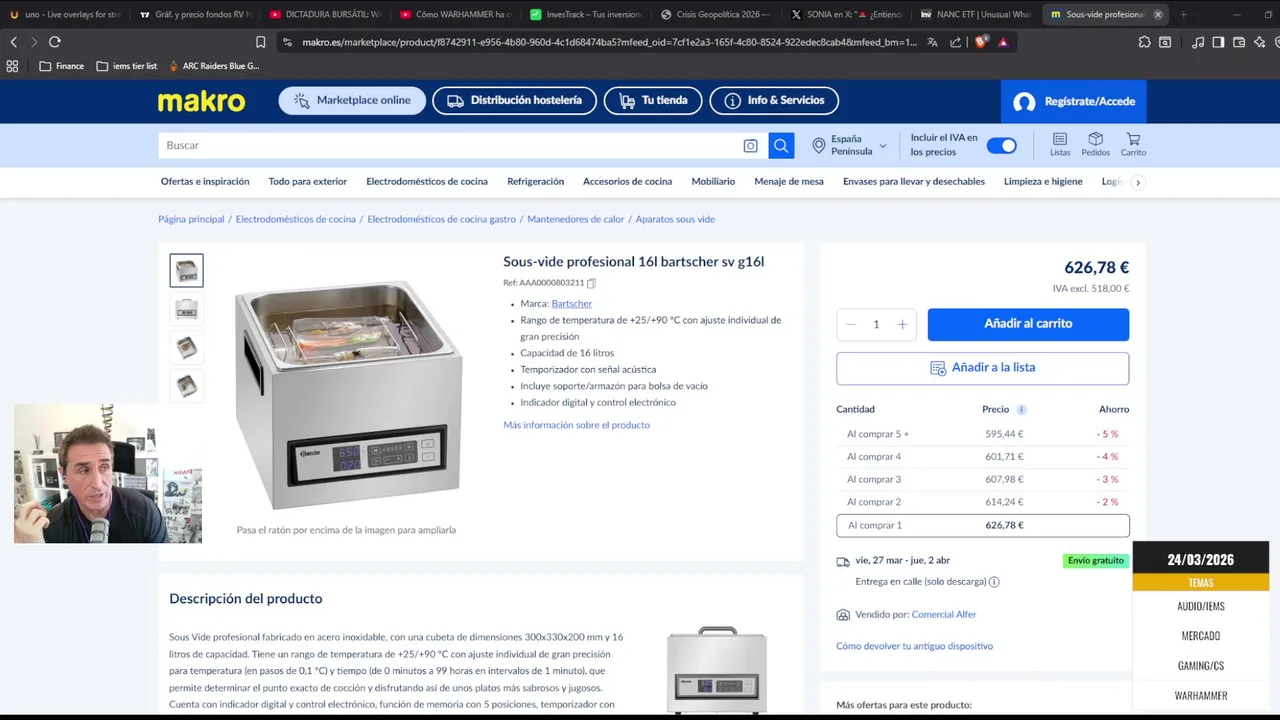Click the camera image-search icon in search box
The height and width of the screenshot is (720, 1280).
(750, 146)
